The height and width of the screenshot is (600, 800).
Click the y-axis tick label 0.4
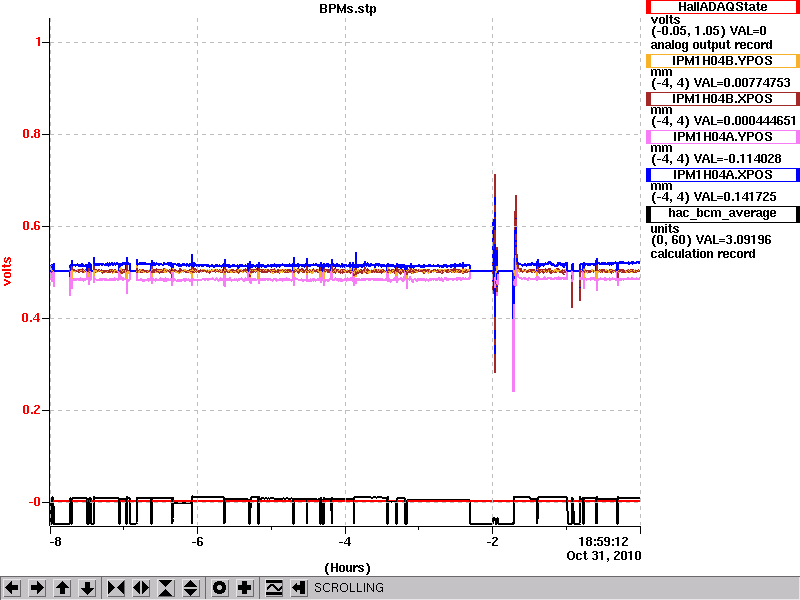[31, 318]
